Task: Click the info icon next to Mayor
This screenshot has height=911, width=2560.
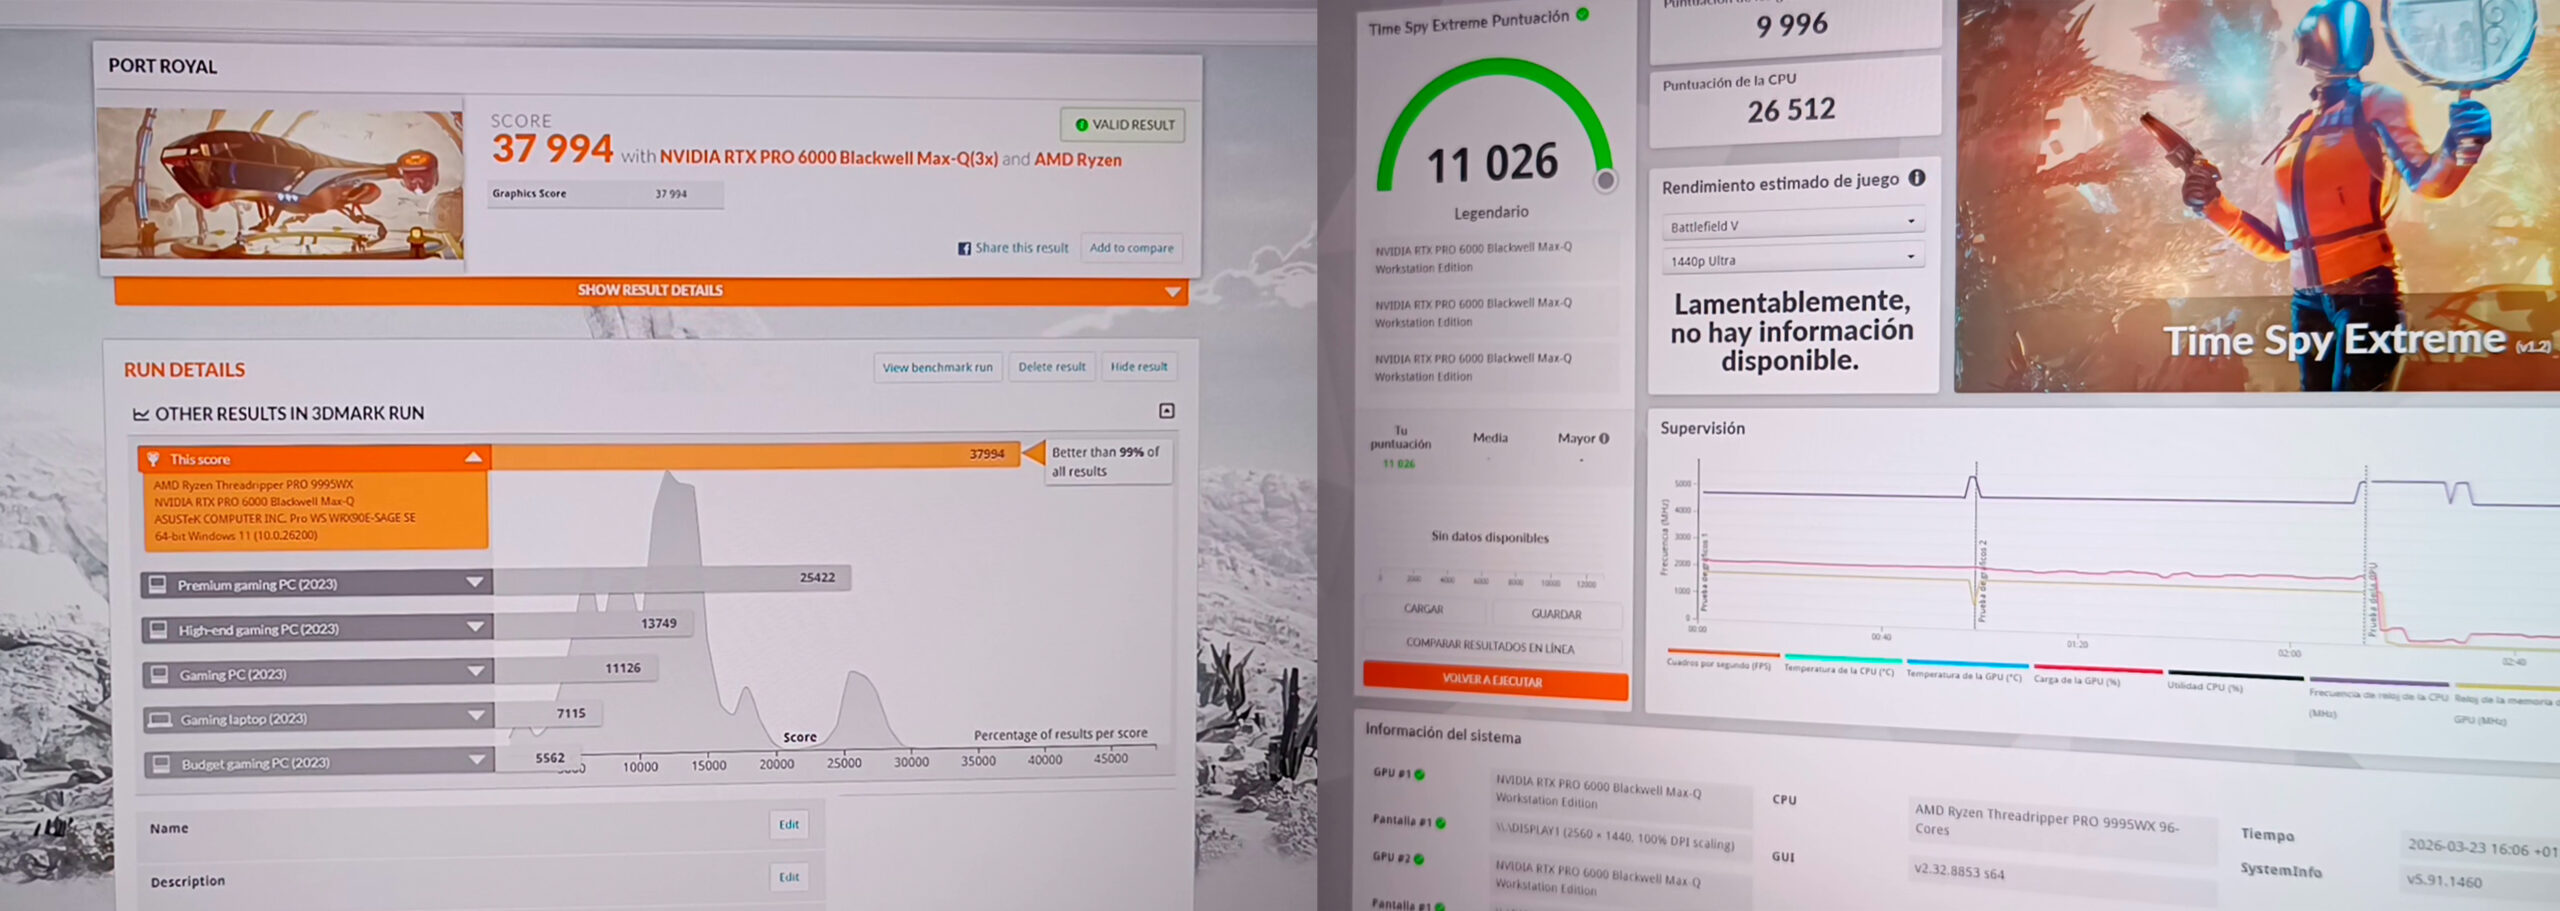Action: (1604, 438)
